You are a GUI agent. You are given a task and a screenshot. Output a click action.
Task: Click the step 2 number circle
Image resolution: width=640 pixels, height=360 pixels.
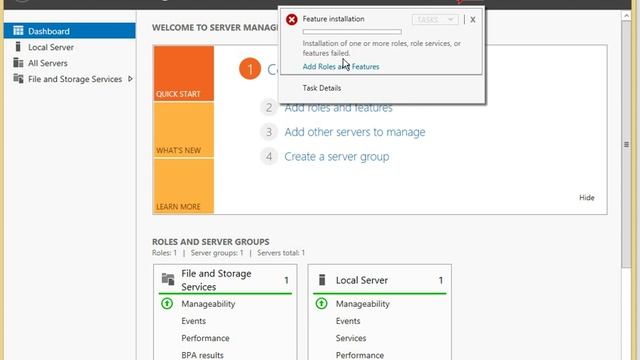(269, 108)
